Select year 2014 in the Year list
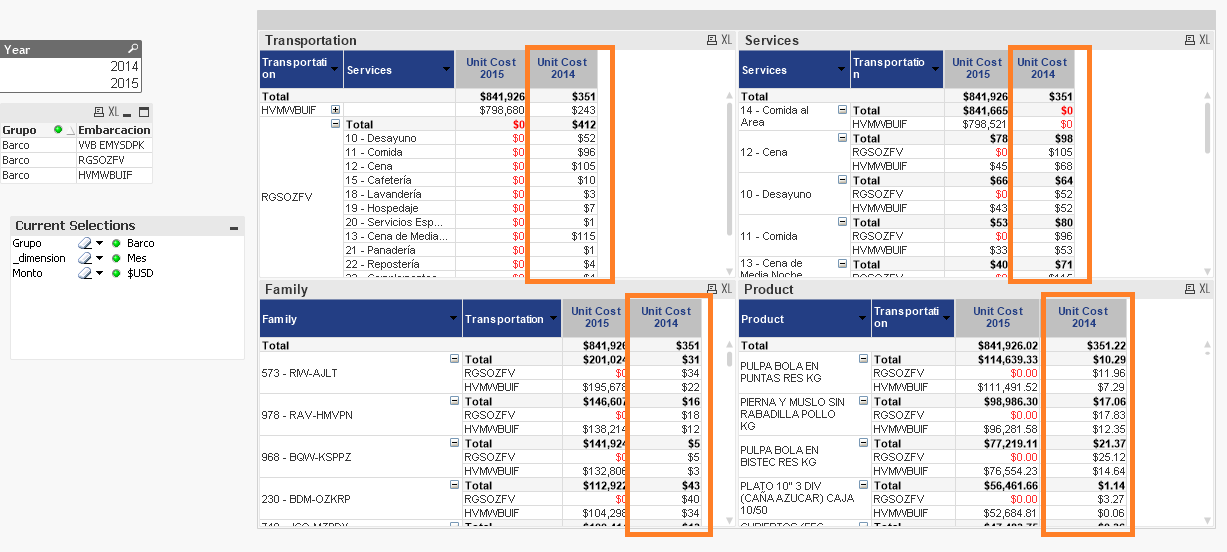Screen dimensions: 1227x552 click(70, 66)
